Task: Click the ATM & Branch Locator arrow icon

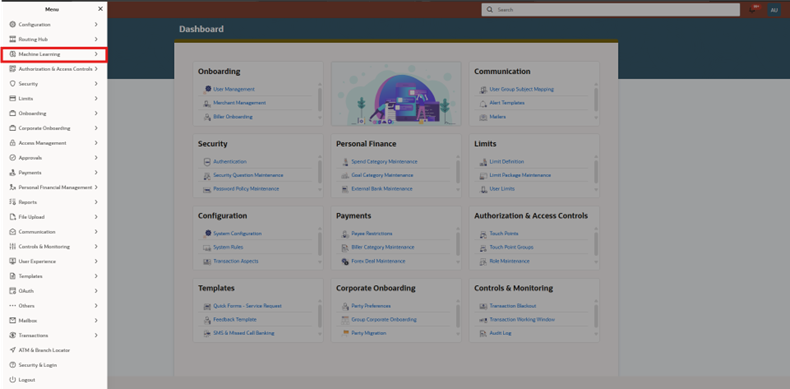Action: click(x=13, y=350)
